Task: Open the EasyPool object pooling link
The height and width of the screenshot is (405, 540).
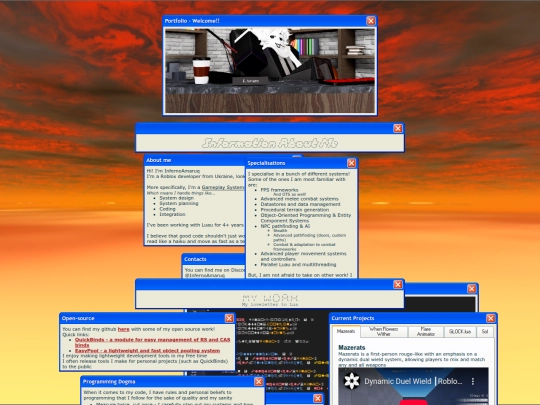Action: (x=147, y=351)
